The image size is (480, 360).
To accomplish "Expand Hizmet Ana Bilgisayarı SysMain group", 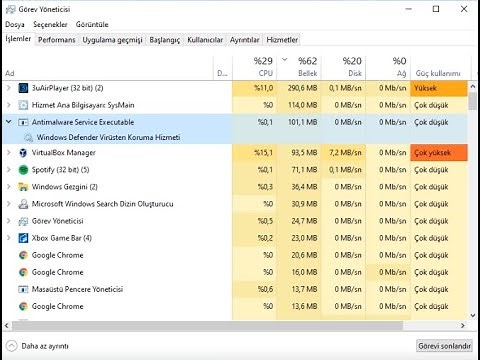I will 9,105.
